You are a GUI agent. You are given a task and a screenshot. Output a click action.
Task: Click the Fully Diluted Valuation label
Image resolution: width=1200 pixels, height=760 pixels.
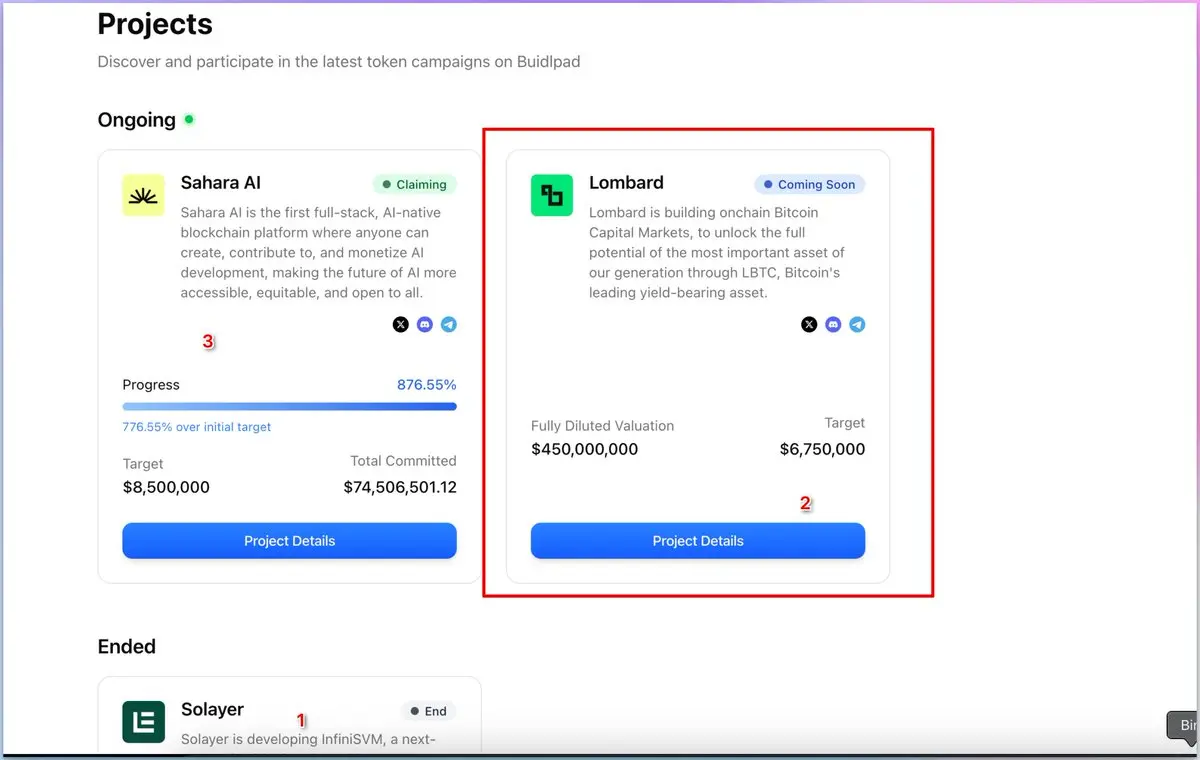click(603, 426)
